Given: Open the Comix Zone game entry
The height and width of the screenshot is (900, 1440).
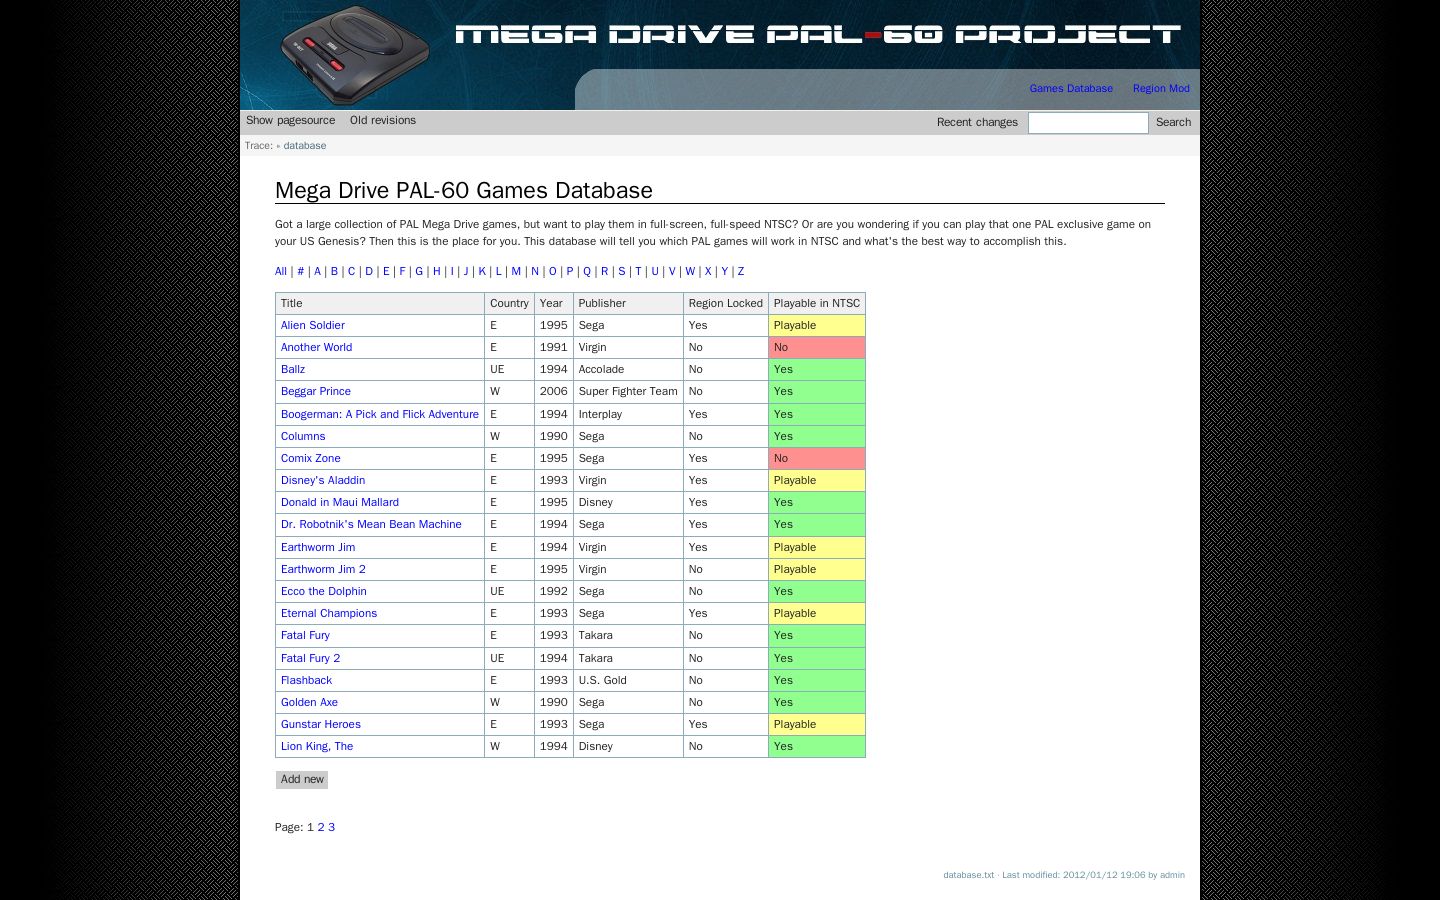Looking at the screenshot, I should coord(311,459).
